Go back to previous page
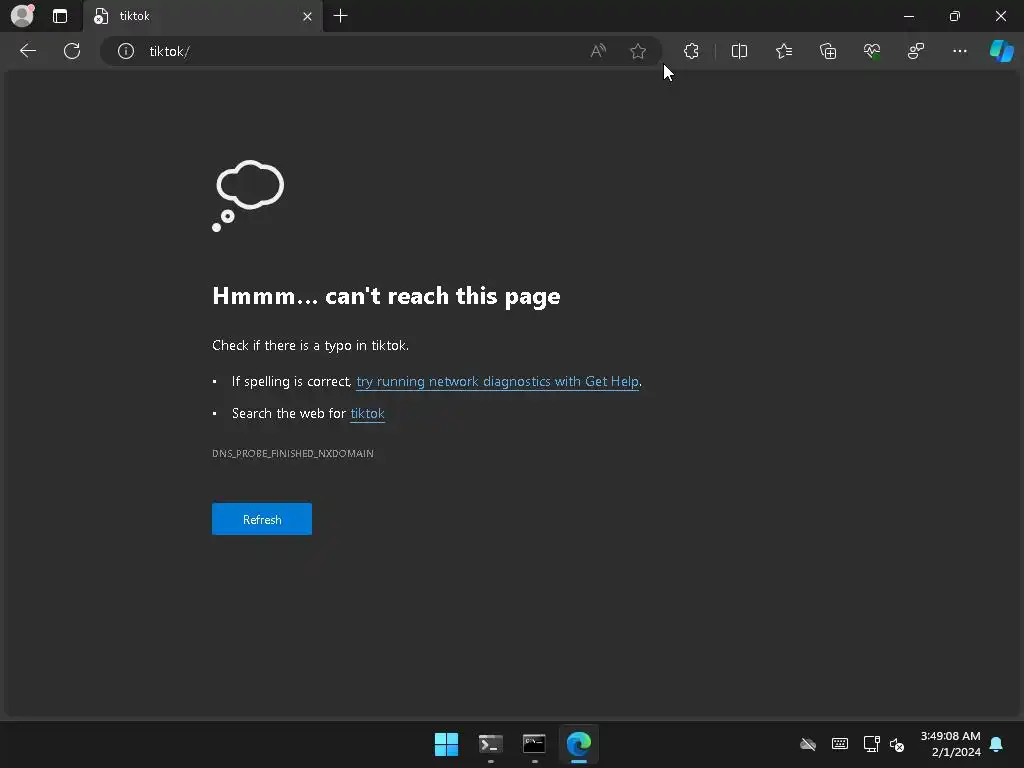 (27, 51)
